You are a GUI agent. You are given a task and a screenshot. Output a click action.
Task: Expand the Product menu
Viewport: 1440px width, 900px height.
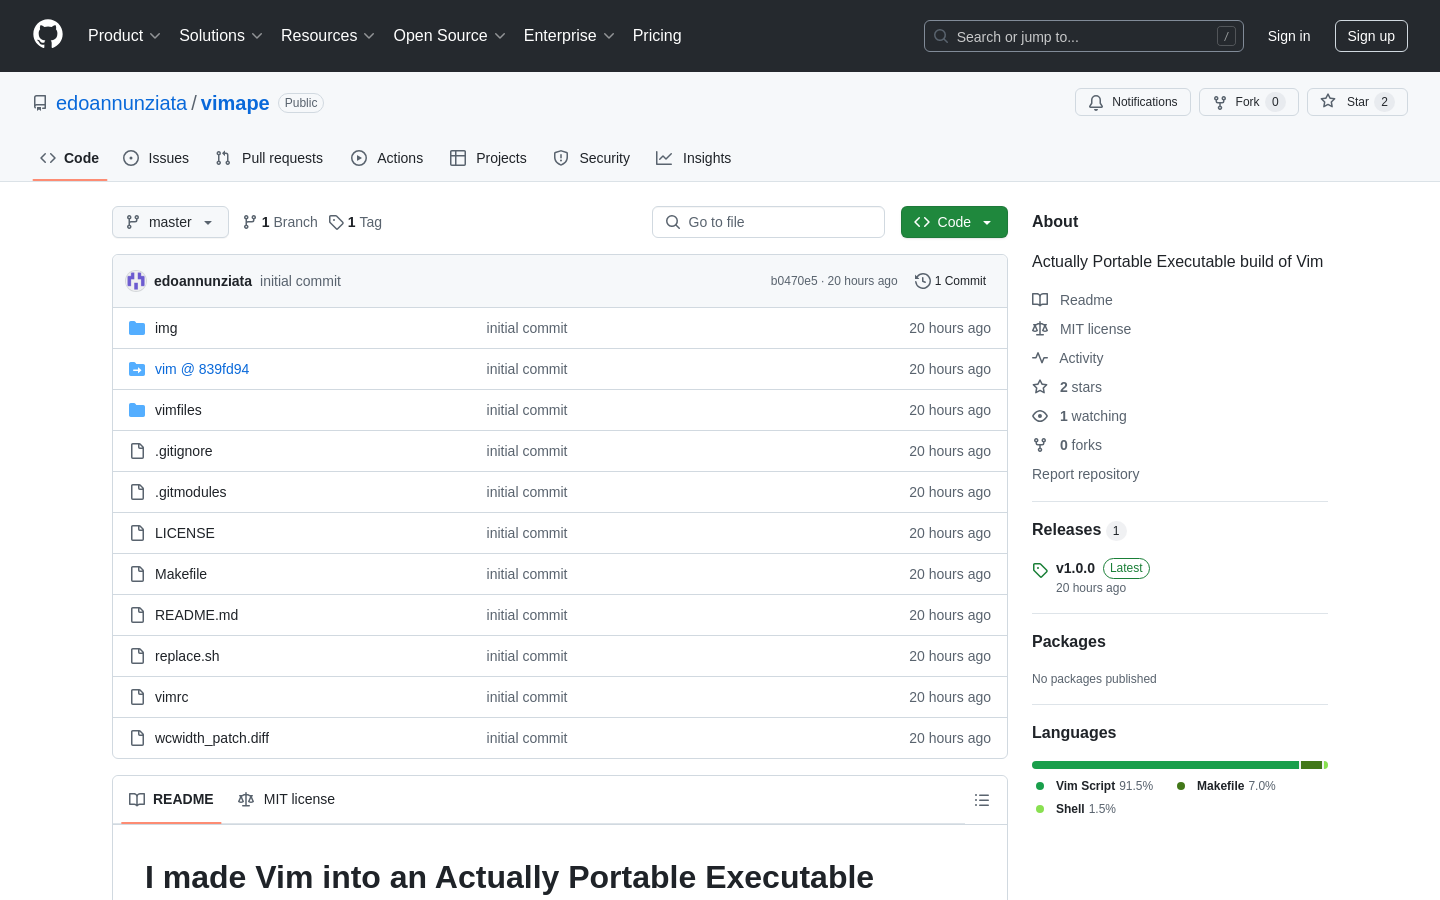(124, 36)
